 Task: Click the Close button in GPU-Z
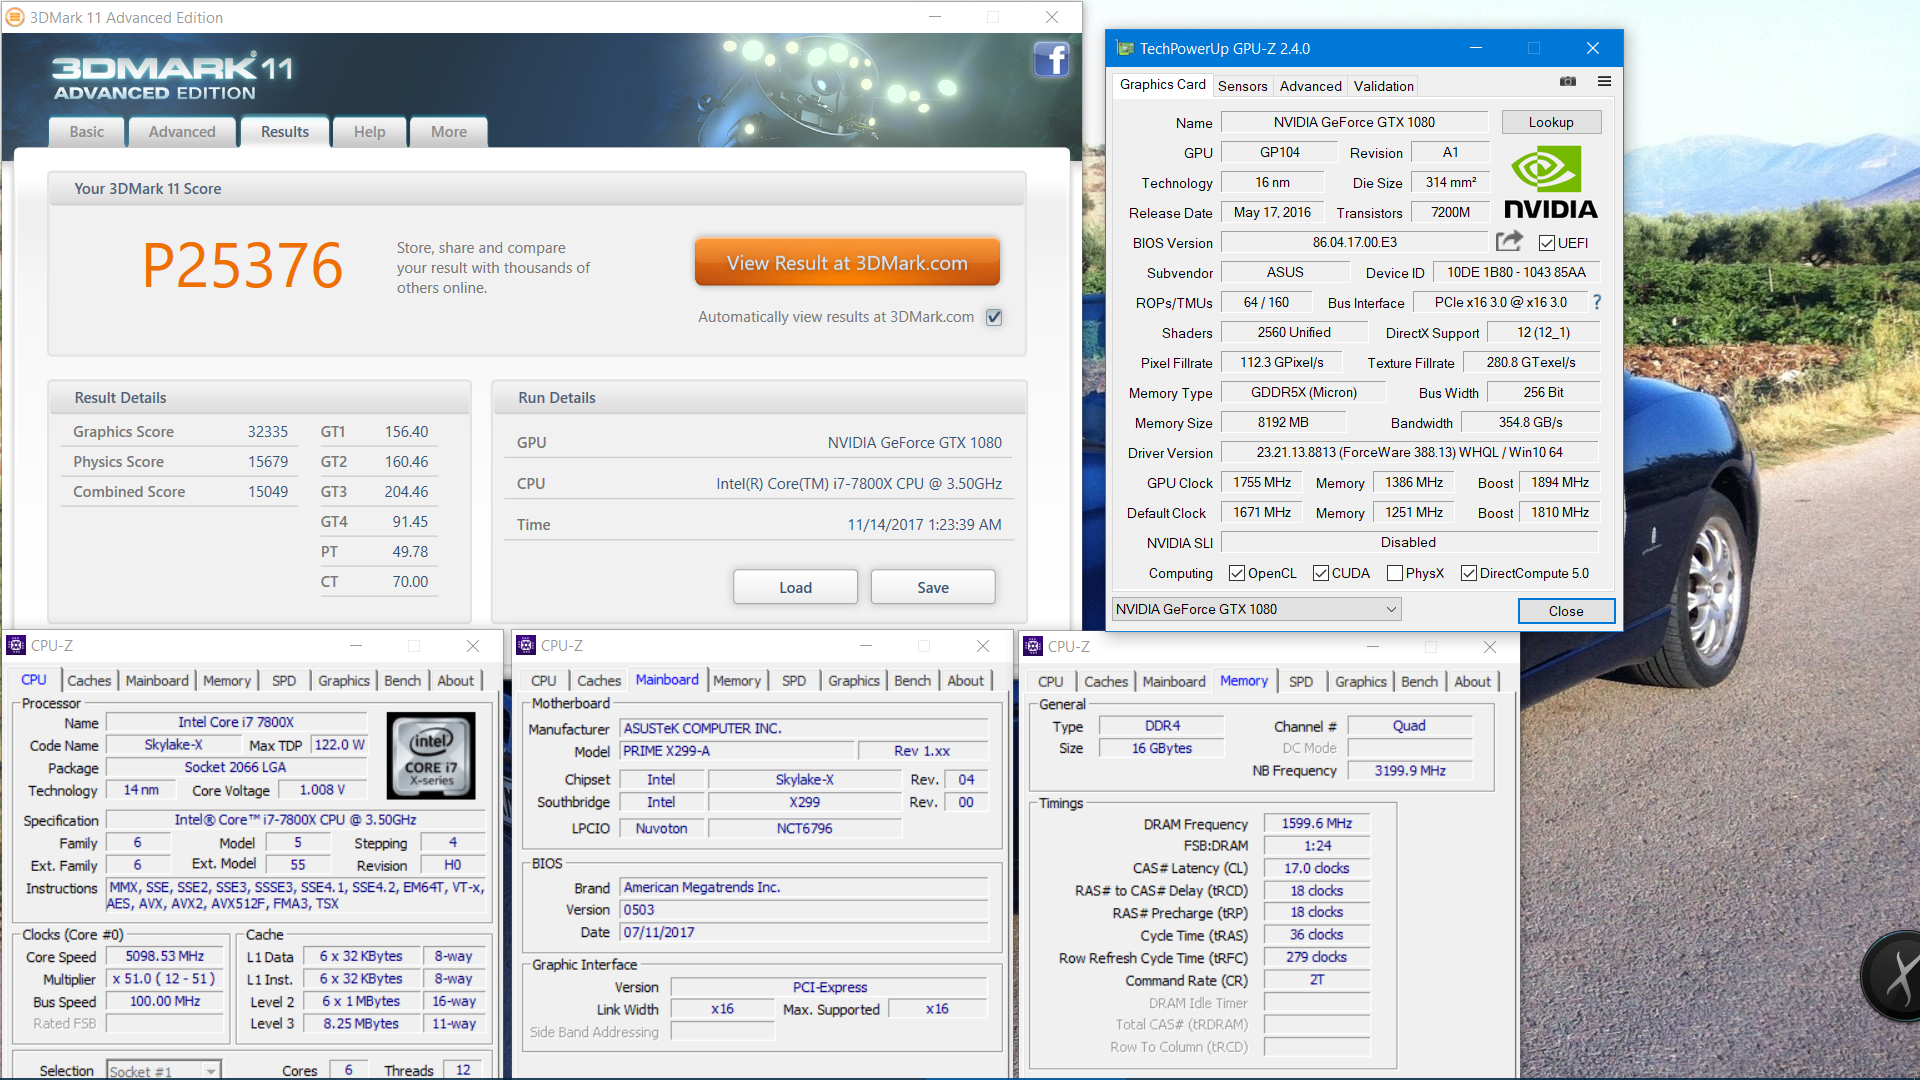1566,611
